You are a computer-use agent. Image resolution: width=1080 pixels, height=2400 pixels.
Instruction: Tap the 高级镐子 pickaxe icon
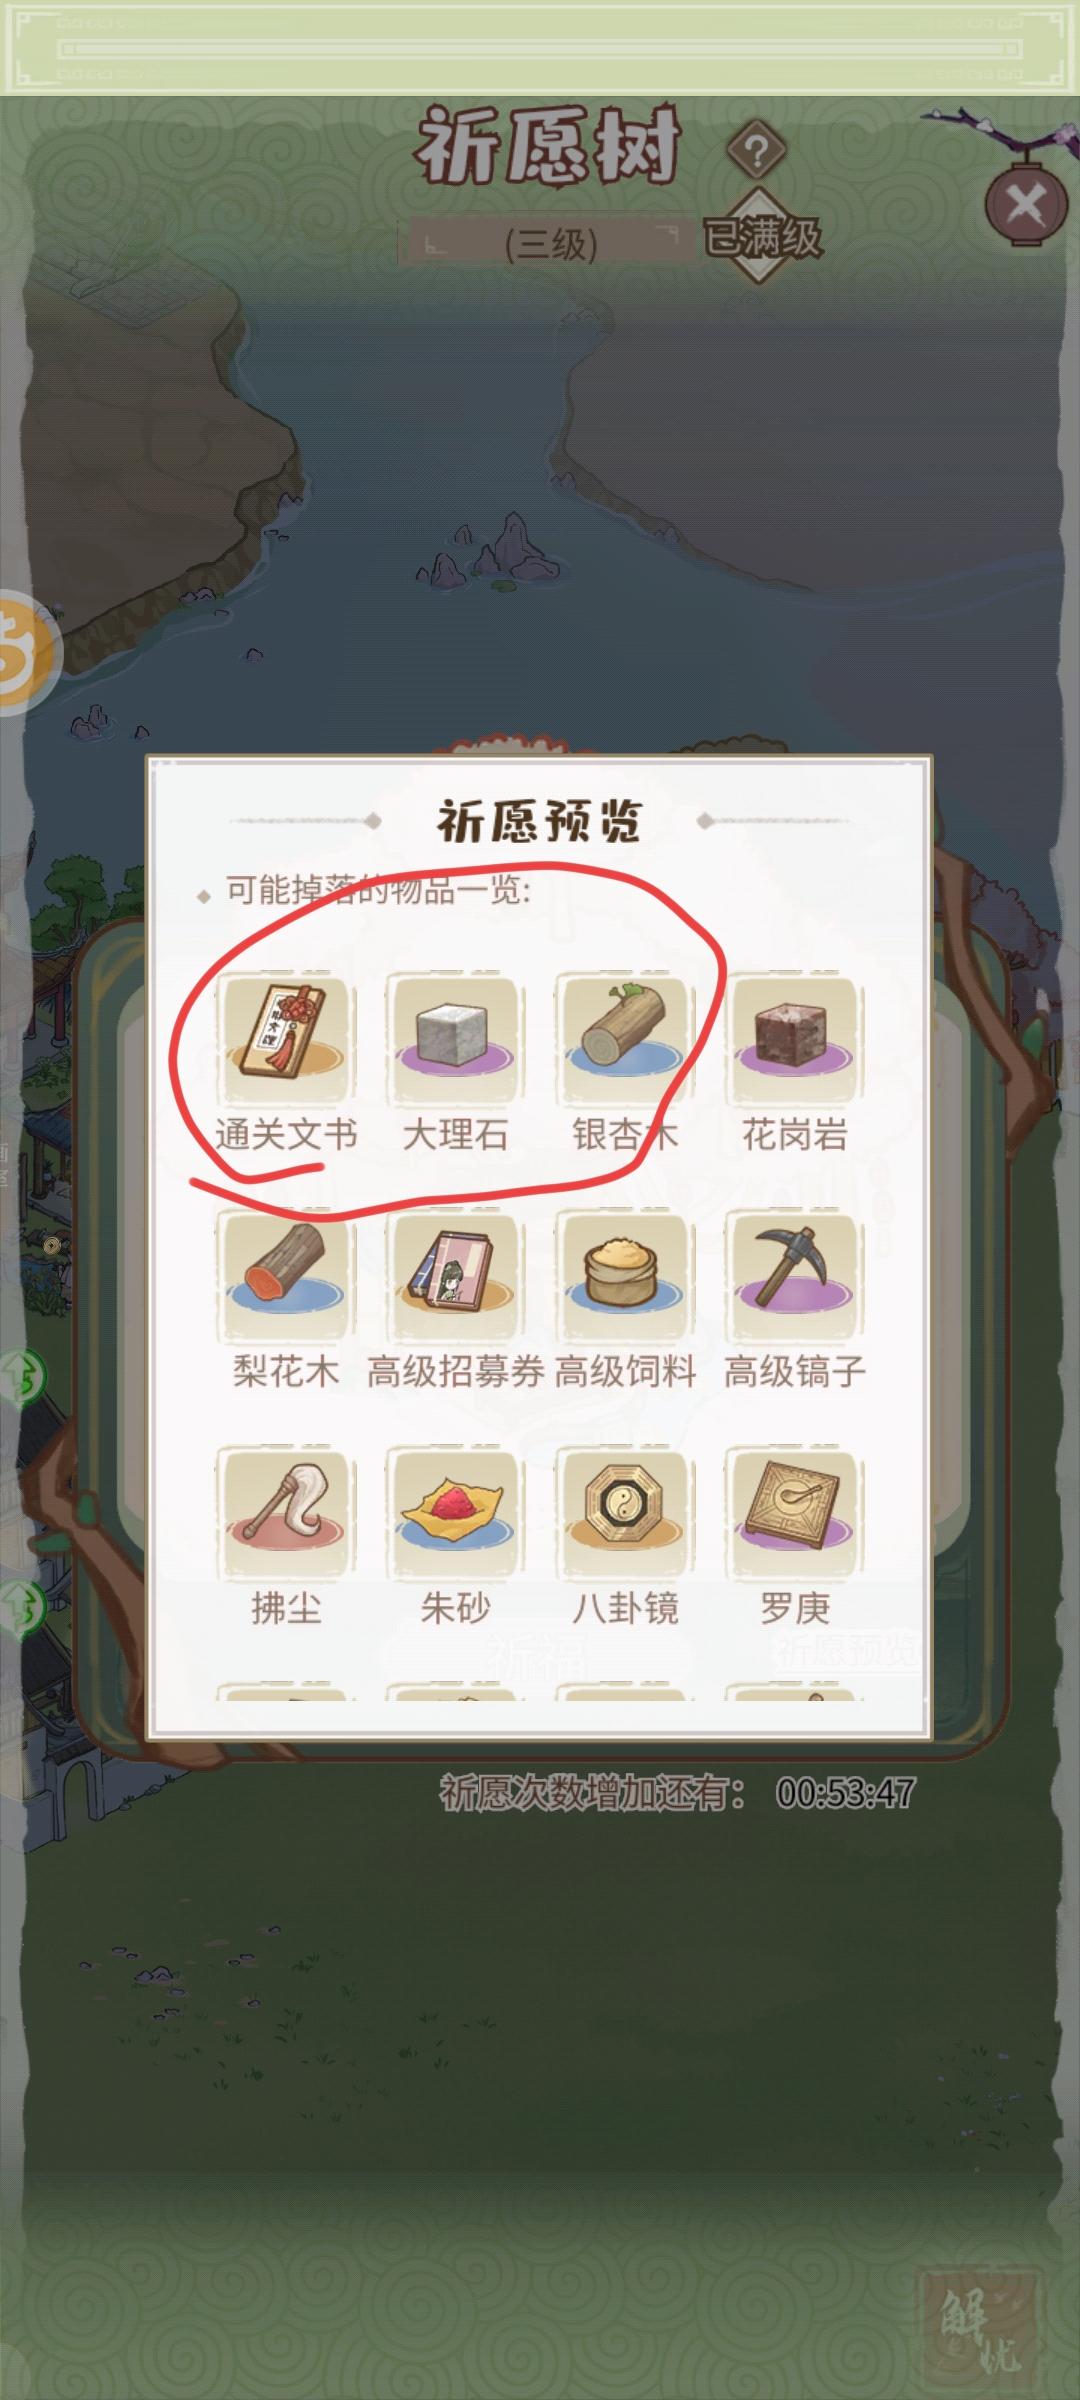tap(795, 1274)
